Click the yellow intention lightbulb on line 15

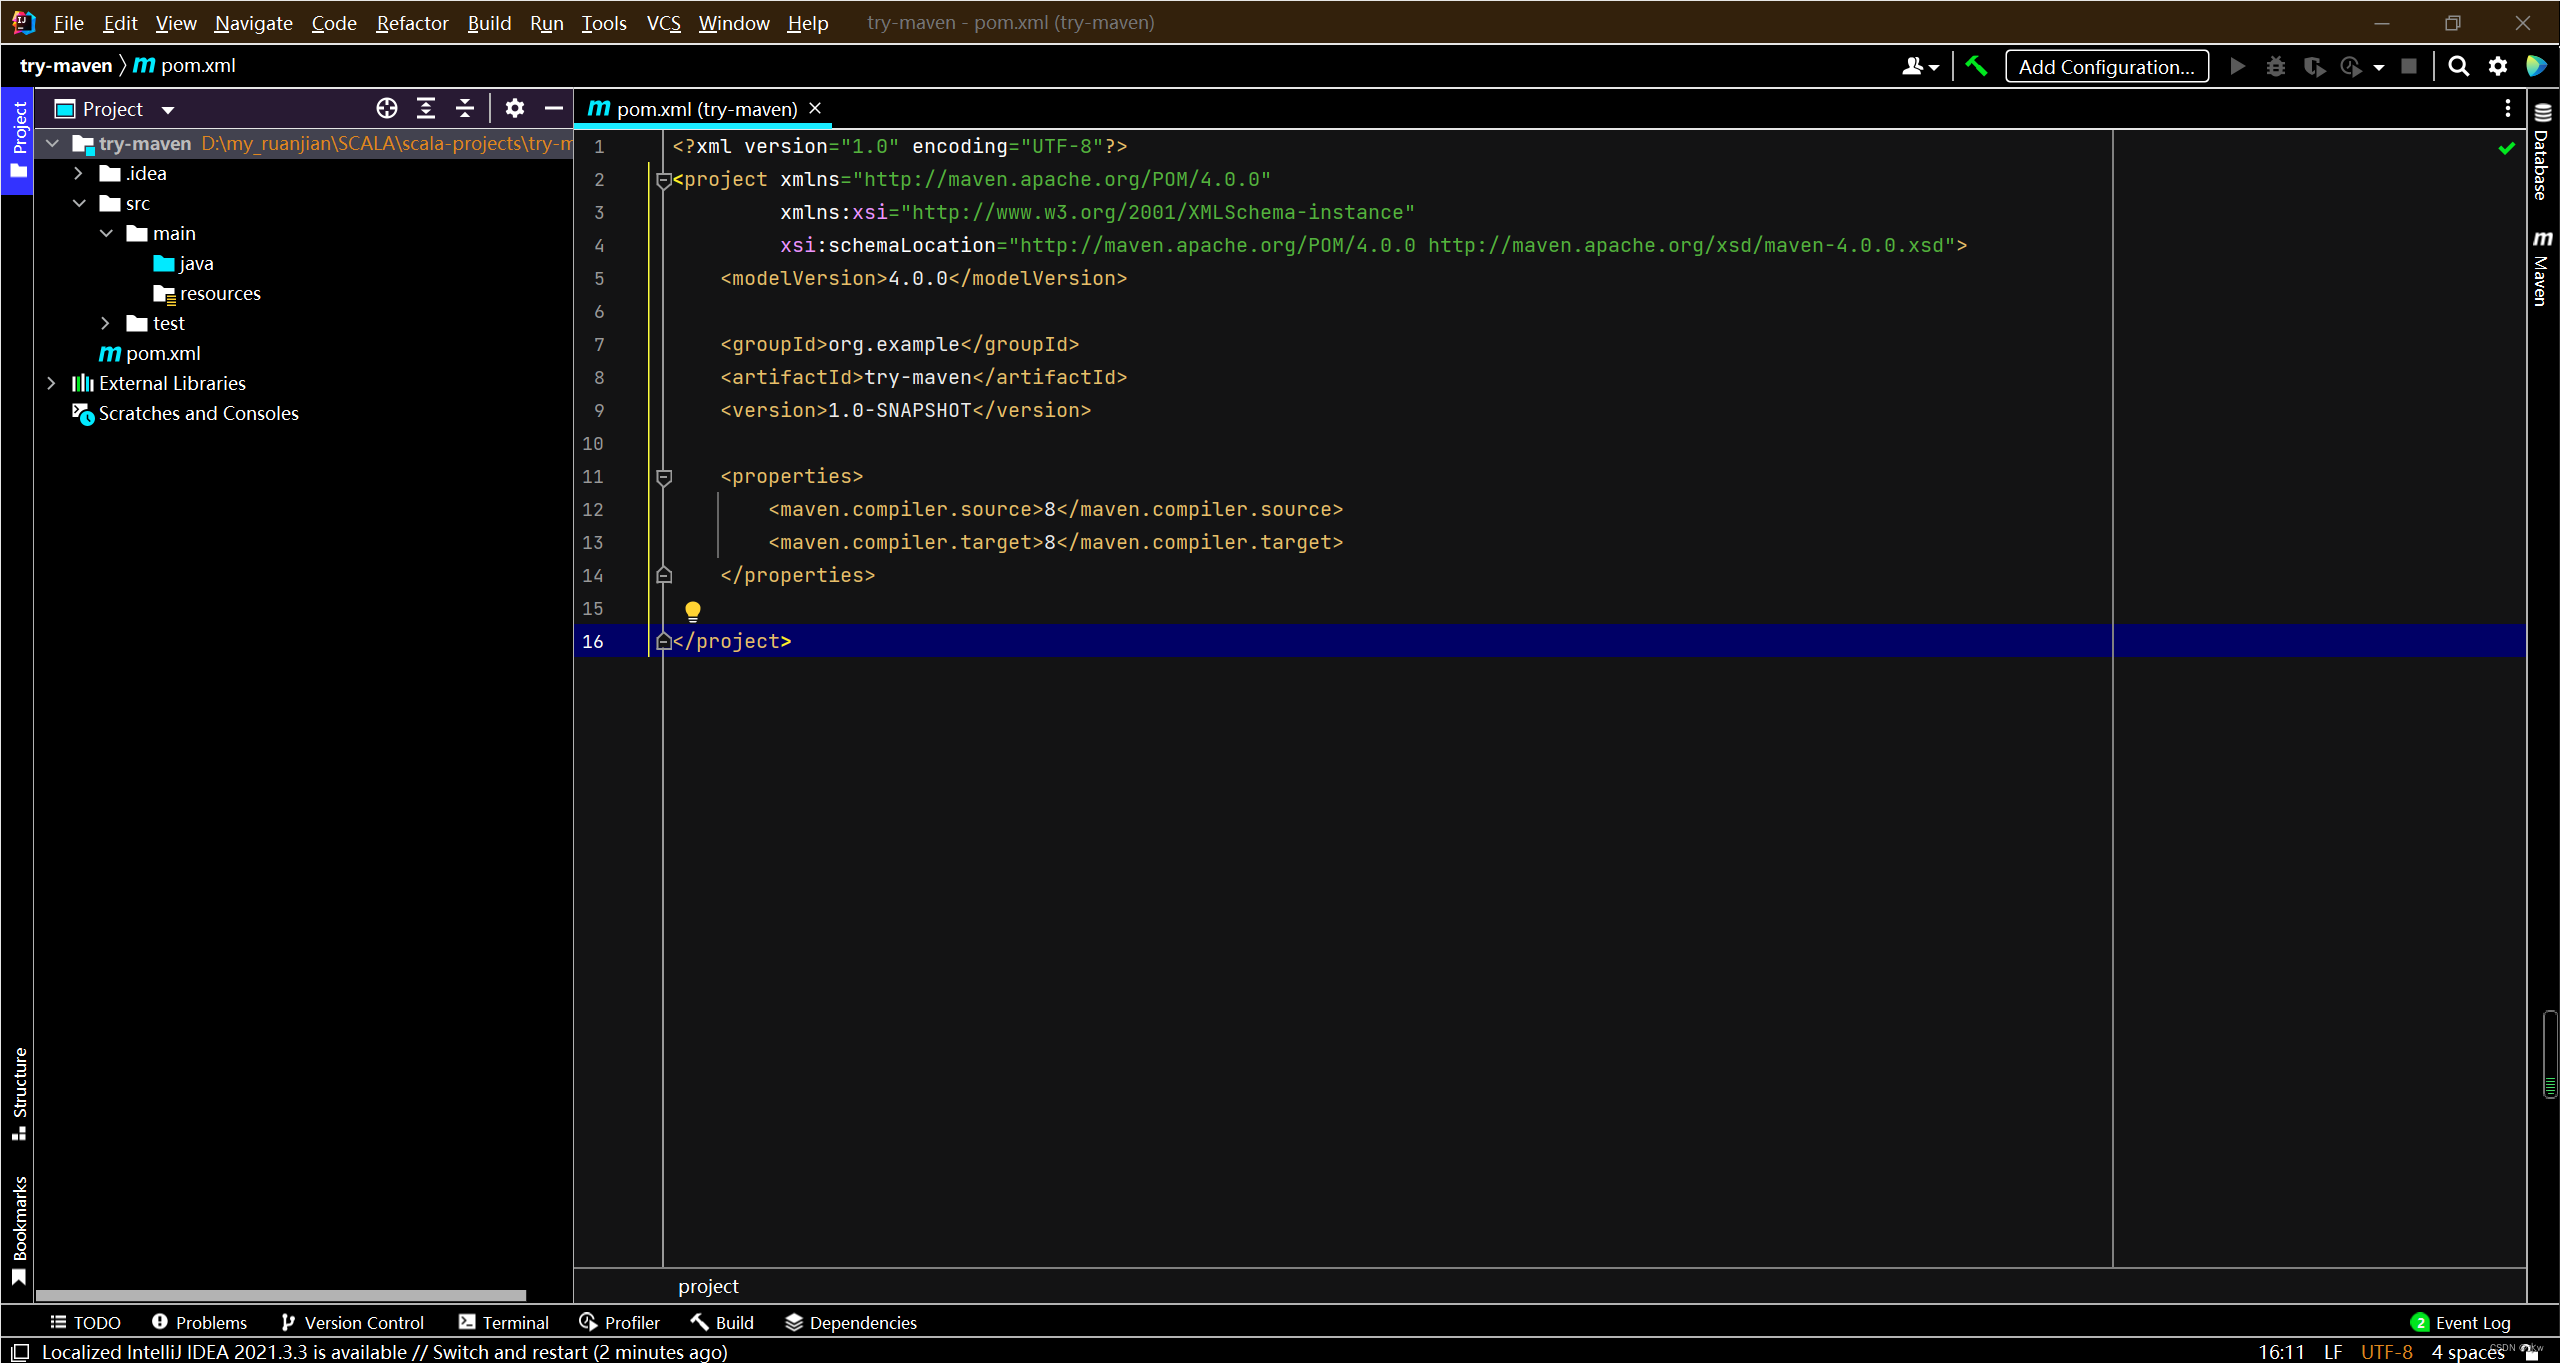click(692, 610)
